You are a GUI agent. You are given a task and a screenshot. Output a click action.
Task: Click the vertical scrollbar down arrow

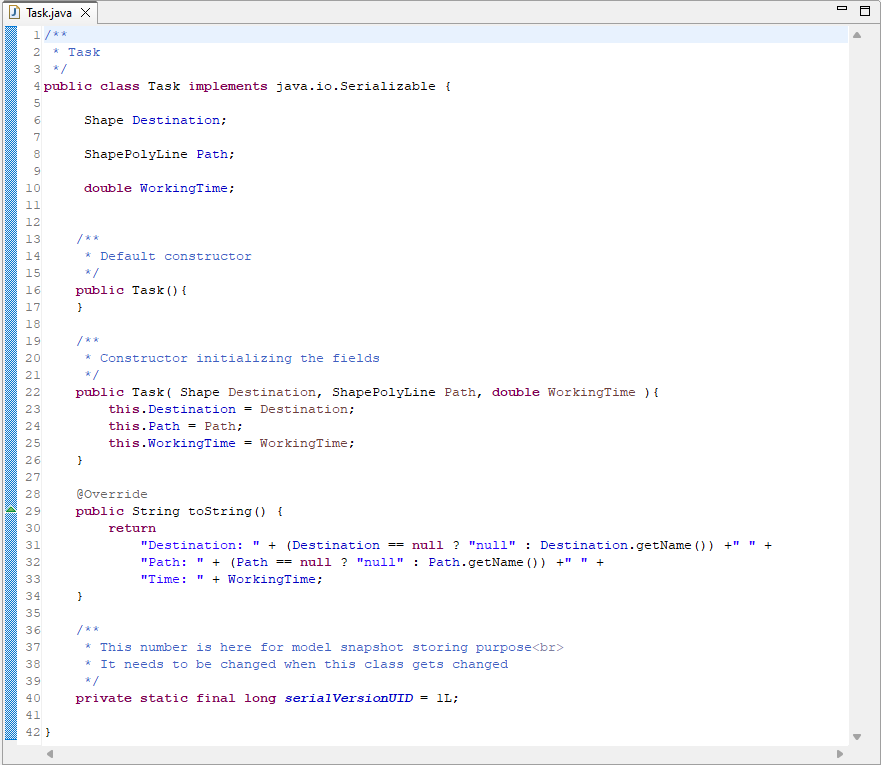856,737
